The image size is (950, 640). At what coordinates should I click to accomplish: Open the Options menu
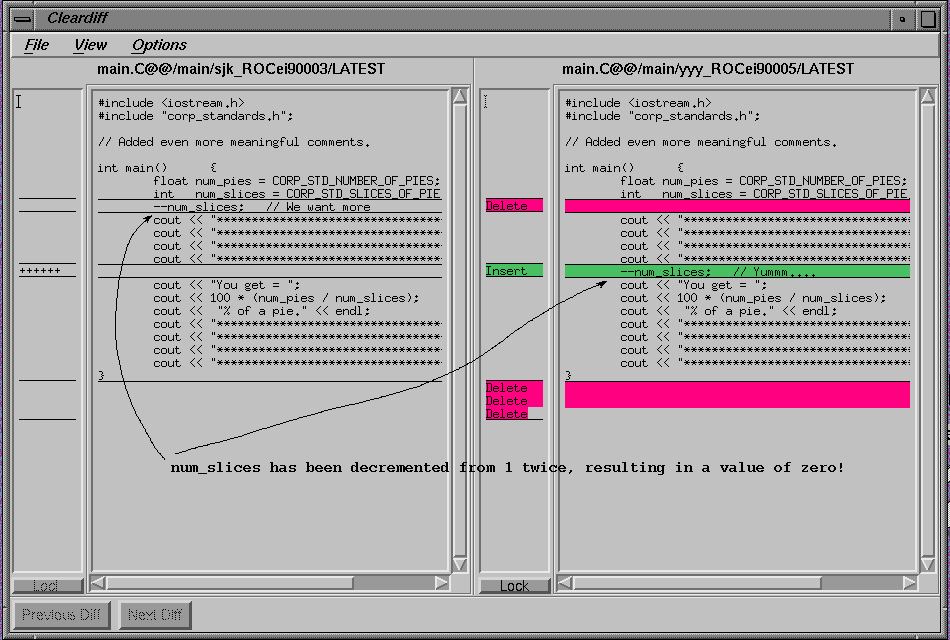pyautogui.click(x=159, y=45)
